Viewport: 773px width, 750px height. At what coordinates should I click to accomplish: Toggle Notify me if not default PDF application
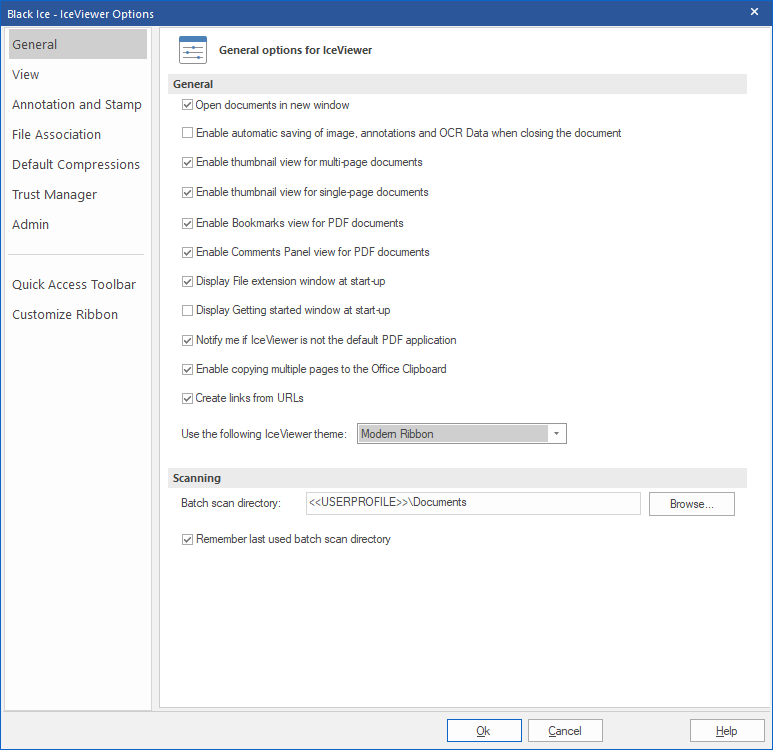tap(187, 340)
